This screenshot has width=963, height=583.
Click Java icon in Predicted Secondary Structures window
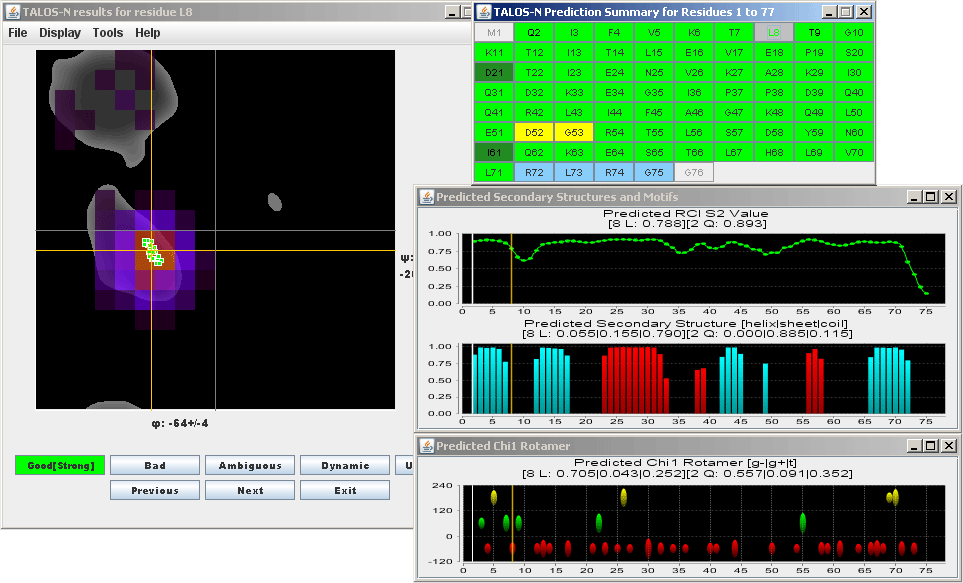pyautogui.click(x=426, y=197)
